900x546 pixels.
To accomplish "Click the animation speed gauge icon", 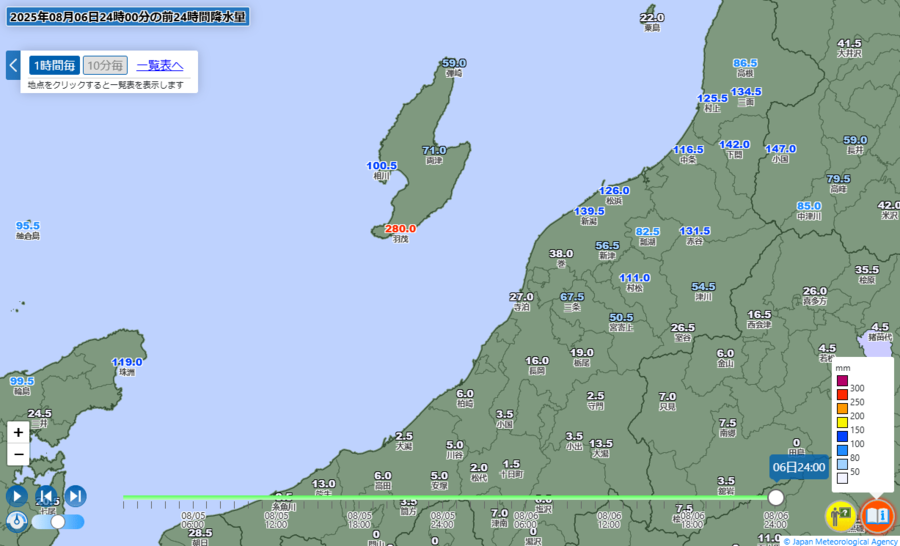I will point(17,521).
